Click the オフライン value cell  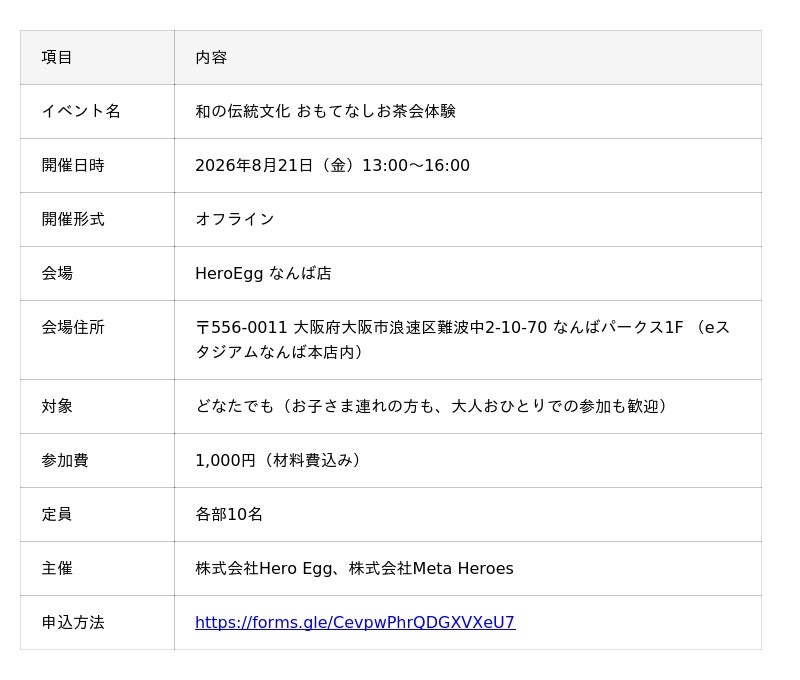[468, 219]
